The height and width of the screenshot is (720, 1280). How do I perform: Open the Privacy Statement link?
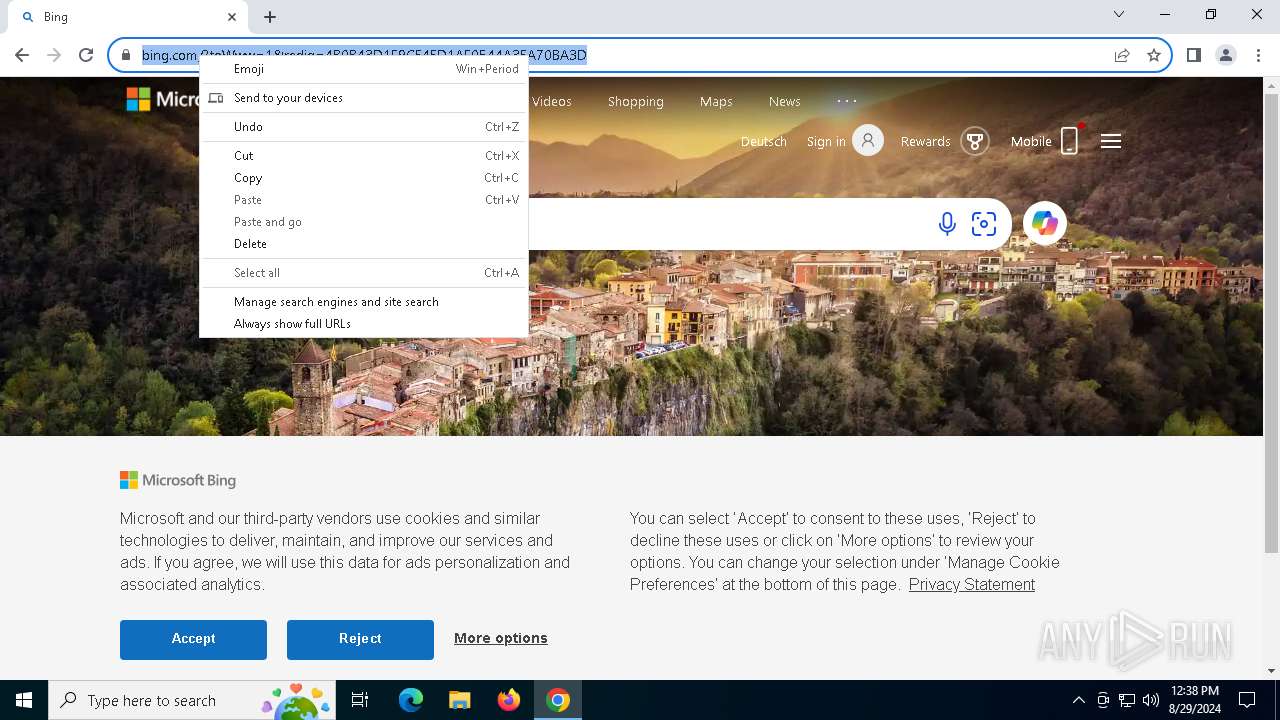[x=972, y=585]
